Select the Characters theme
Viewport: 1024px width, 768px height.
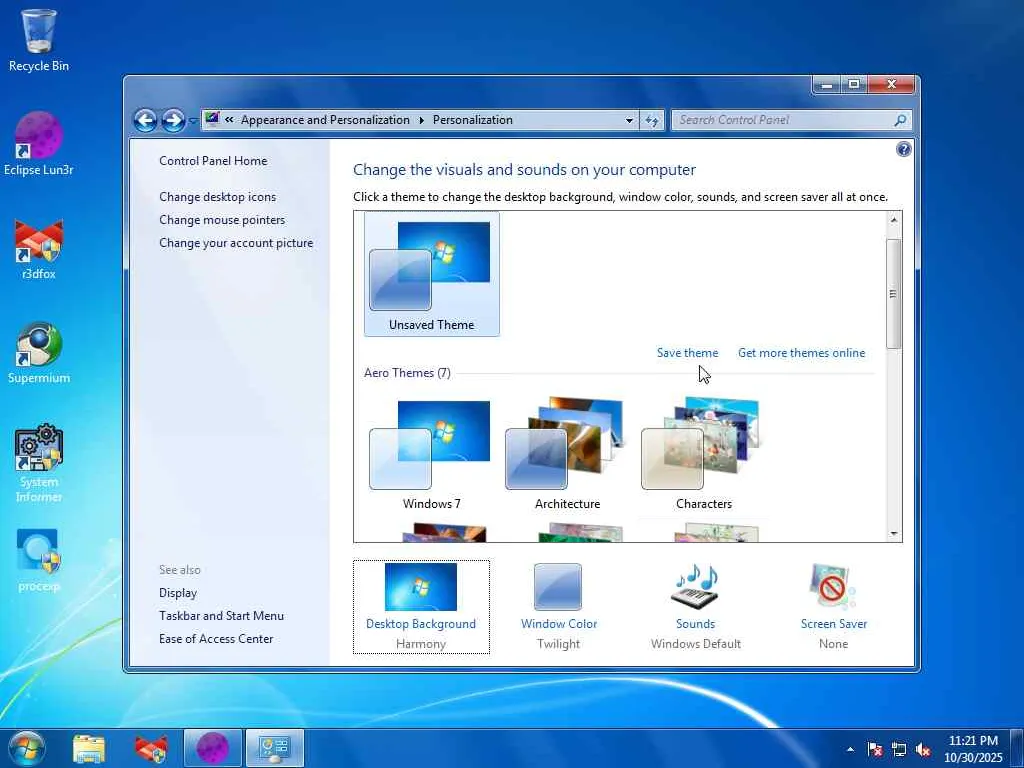(x=703, y=455)
